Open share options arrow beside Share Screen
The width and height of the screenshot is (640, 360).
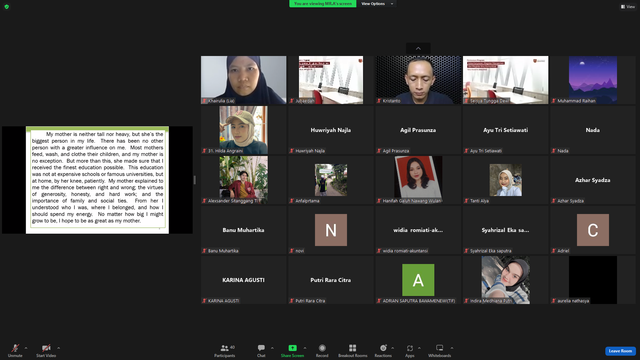[x=305, y=348]
